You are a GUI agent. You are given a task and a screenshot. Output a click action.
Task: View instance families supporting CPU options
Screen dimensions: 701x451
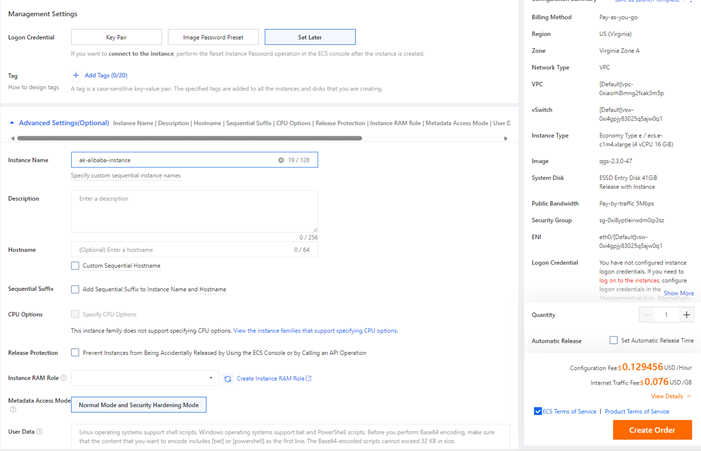pos(315,331)
